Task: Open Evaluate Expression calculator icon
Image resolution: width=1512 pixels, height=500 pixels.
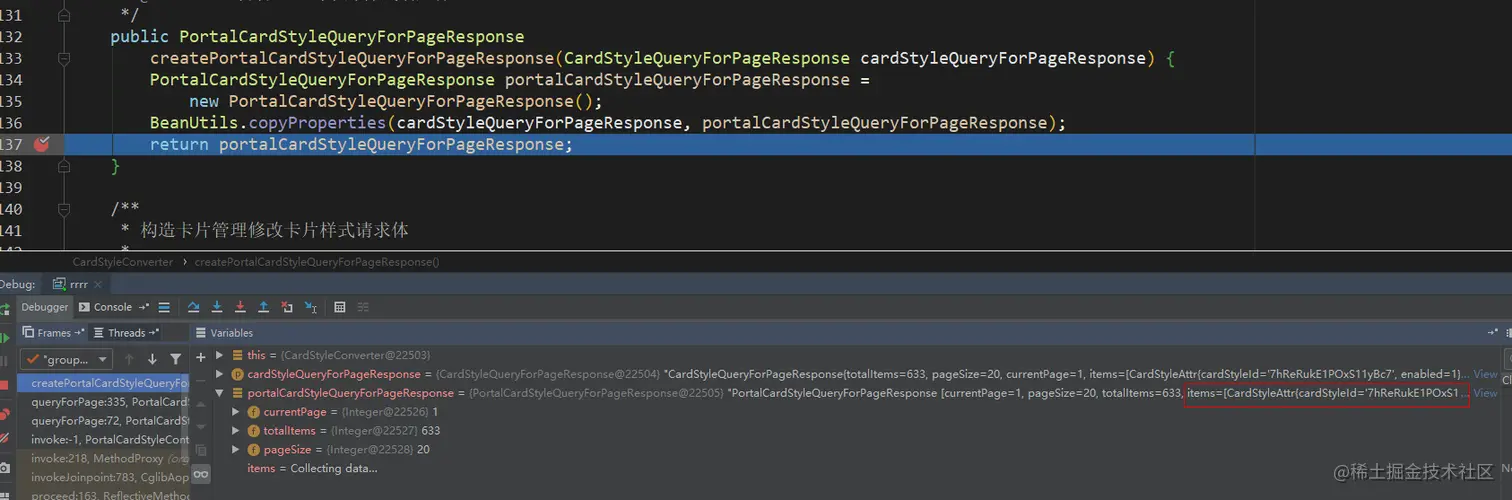Action: 340,307
